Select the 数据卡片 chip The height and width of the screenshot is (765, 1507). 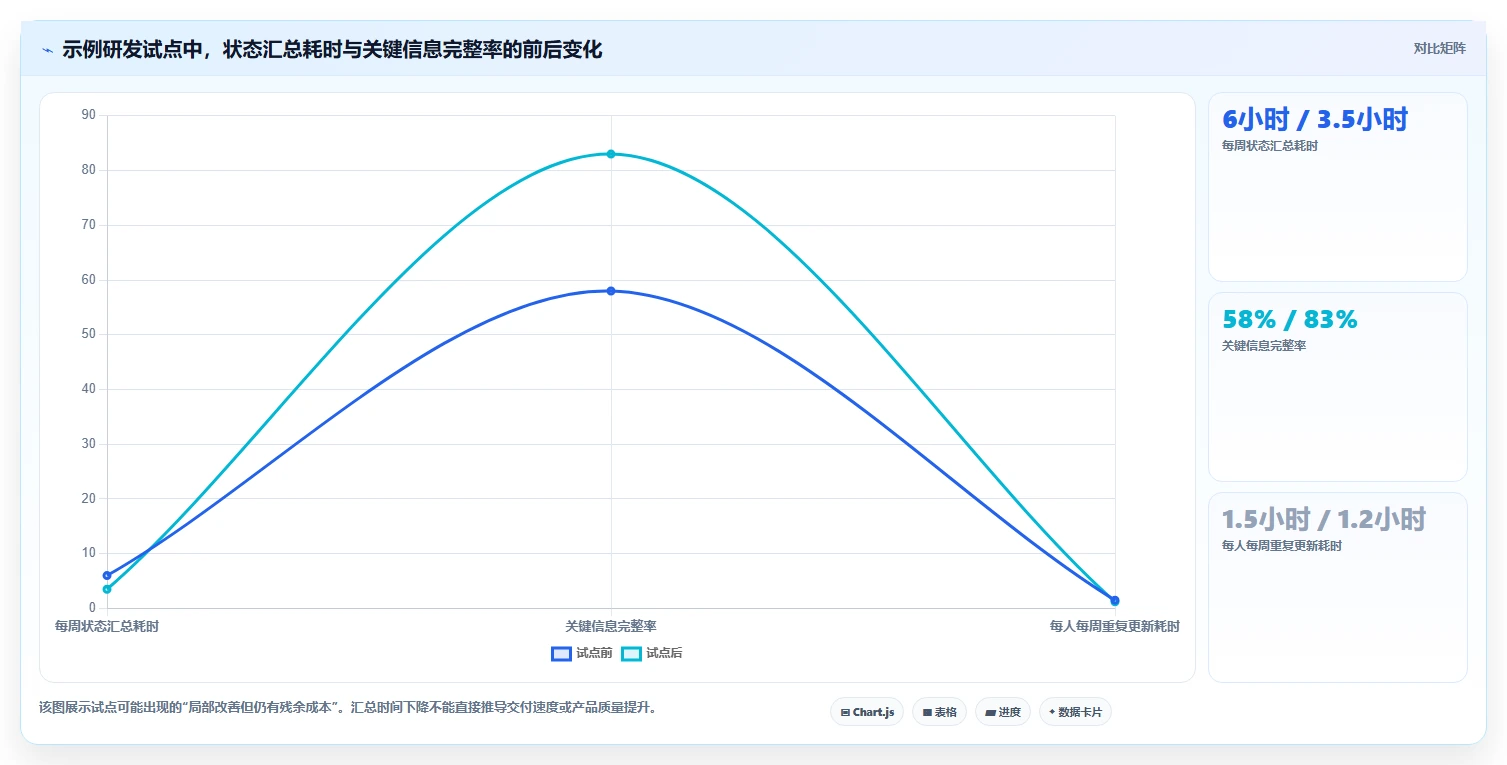pos(1075,712)
